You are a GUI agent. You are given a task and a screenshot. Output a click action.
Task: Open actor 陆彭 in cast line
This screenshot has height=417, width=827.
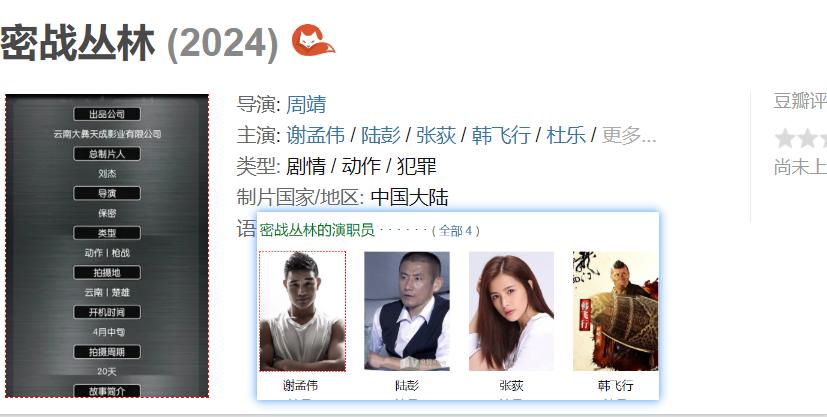click(x=381, y=135)
